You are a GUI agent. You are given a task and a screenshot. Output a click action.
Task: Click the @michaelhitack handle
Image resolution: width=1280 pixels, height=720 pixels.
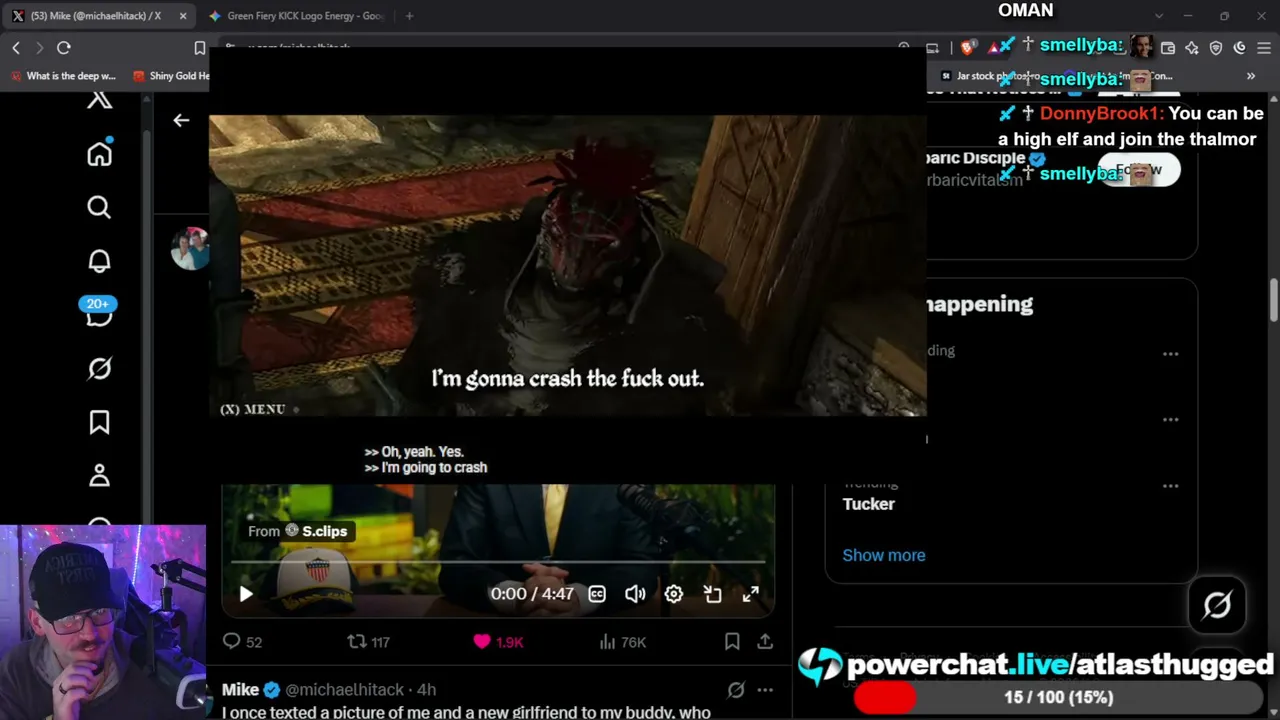[345, 690]
